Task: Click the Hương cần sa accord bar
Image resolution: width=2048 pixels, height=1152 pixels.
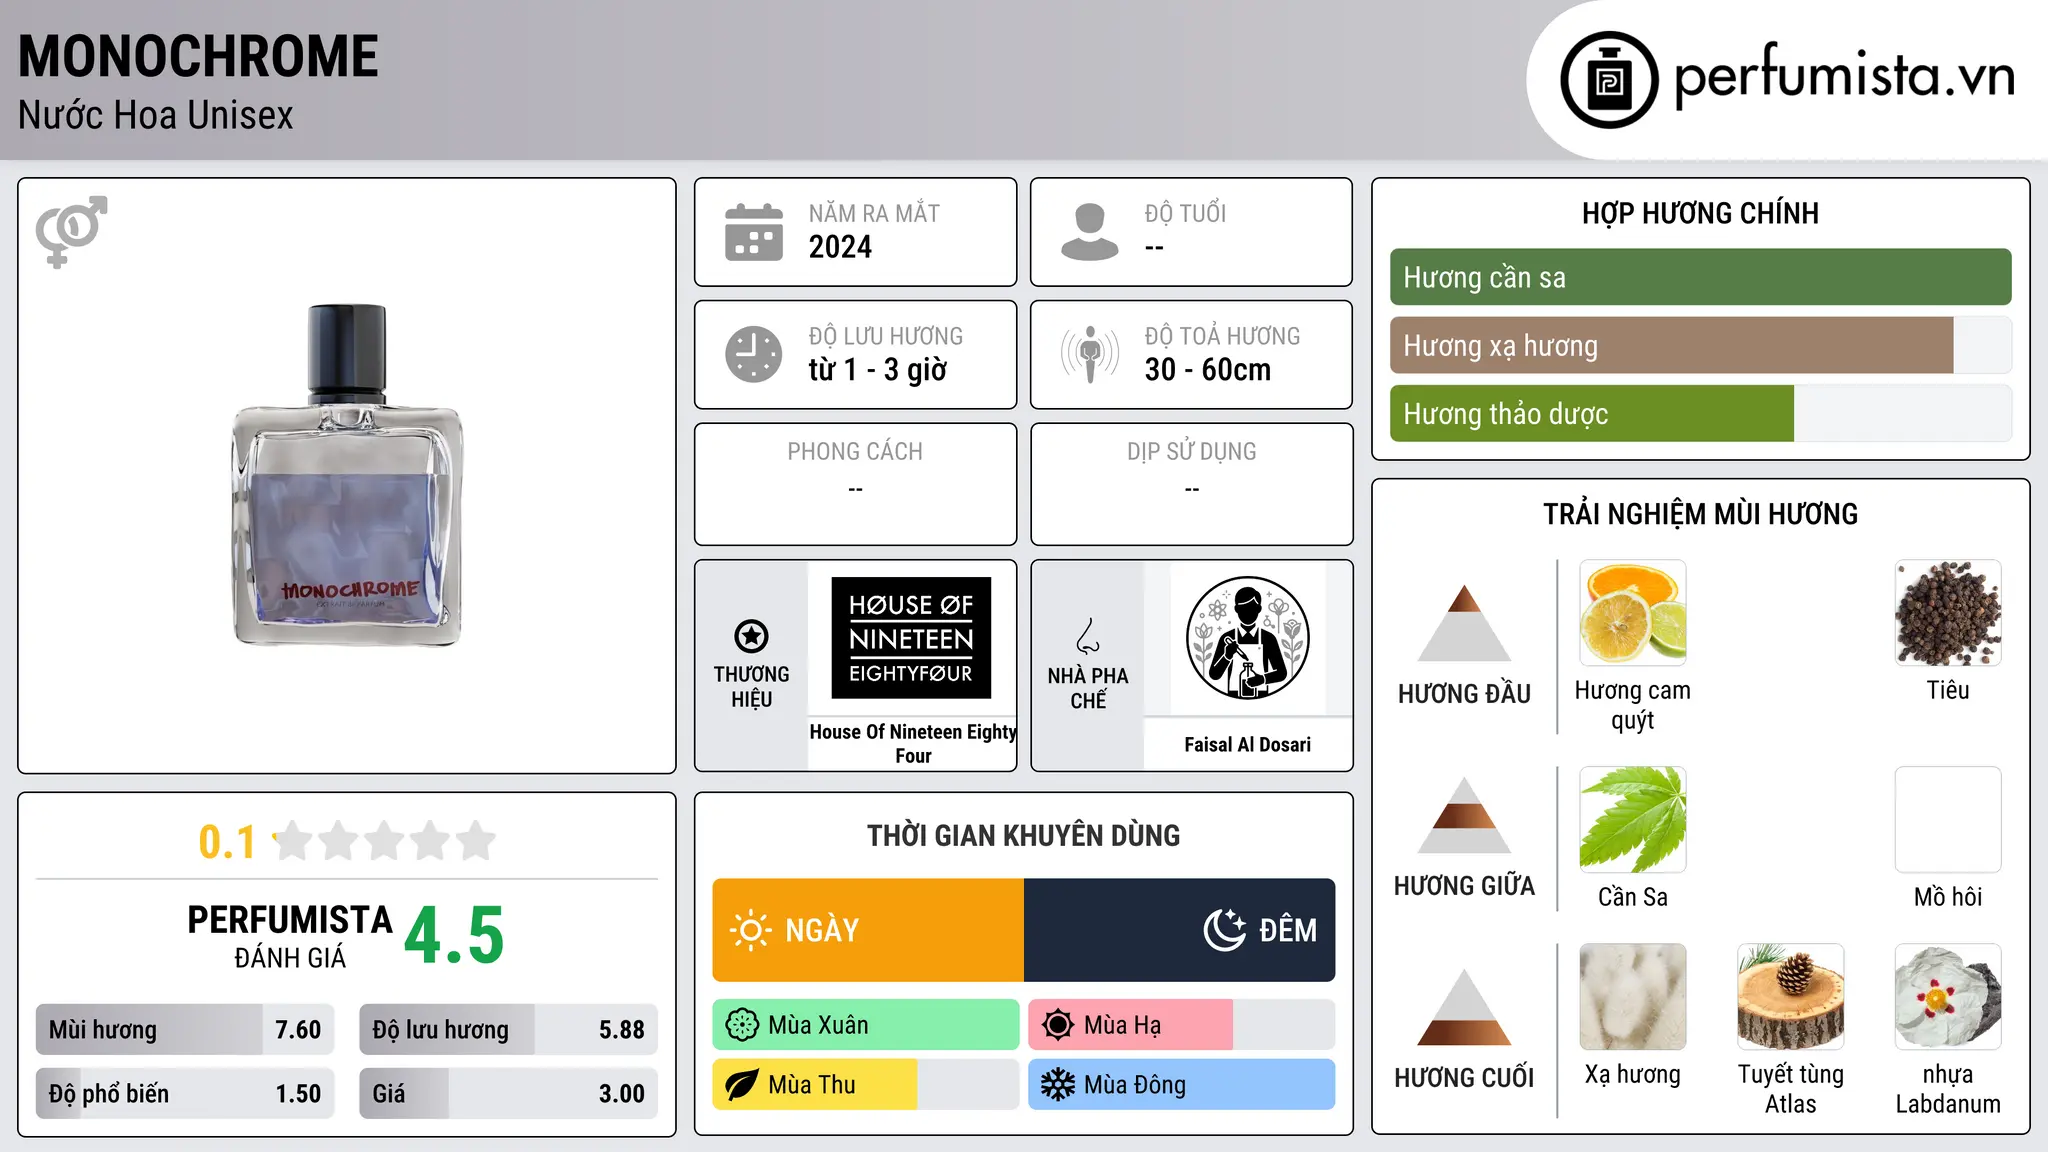Action: (x=1701, y=277)
